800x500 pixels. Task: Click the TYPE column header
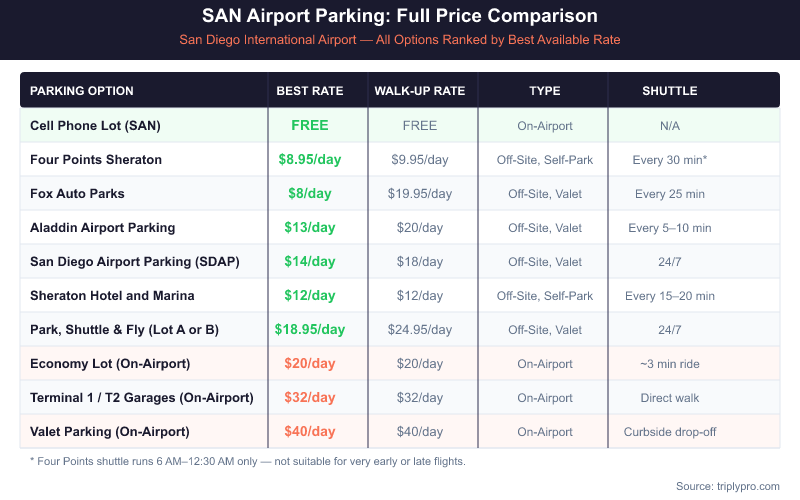click(x=545, y=91)
